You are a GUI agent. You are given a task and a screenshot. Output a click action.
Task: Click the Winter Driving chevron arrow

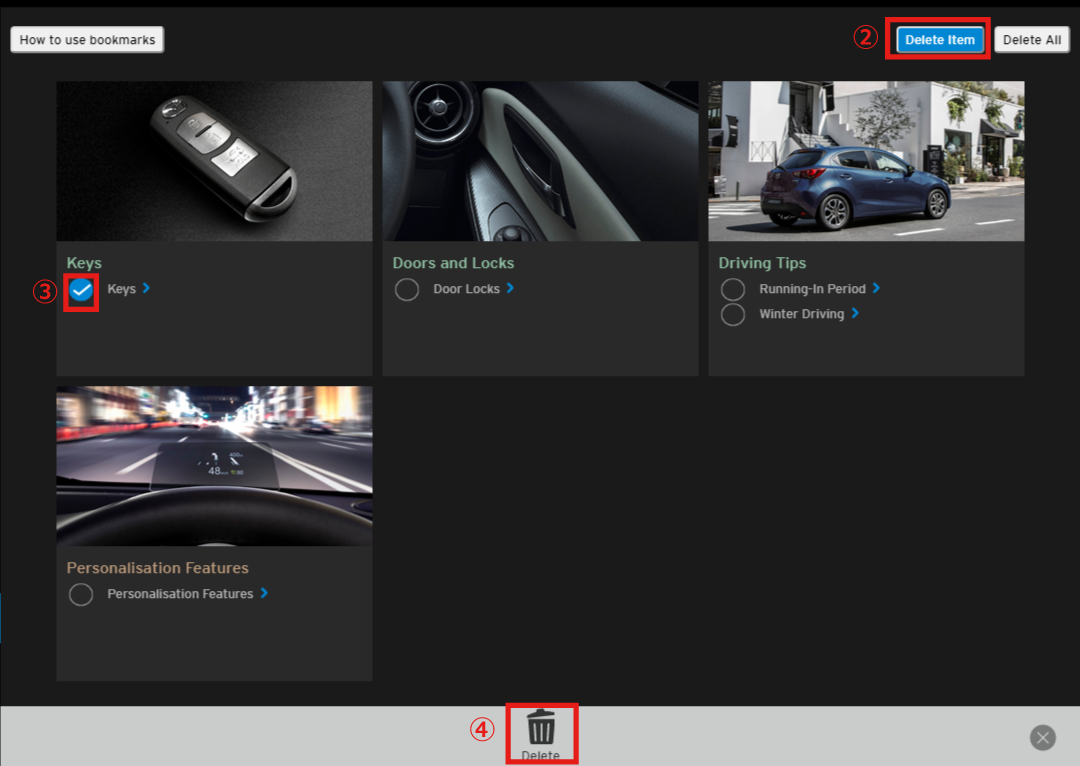[855, 313]
